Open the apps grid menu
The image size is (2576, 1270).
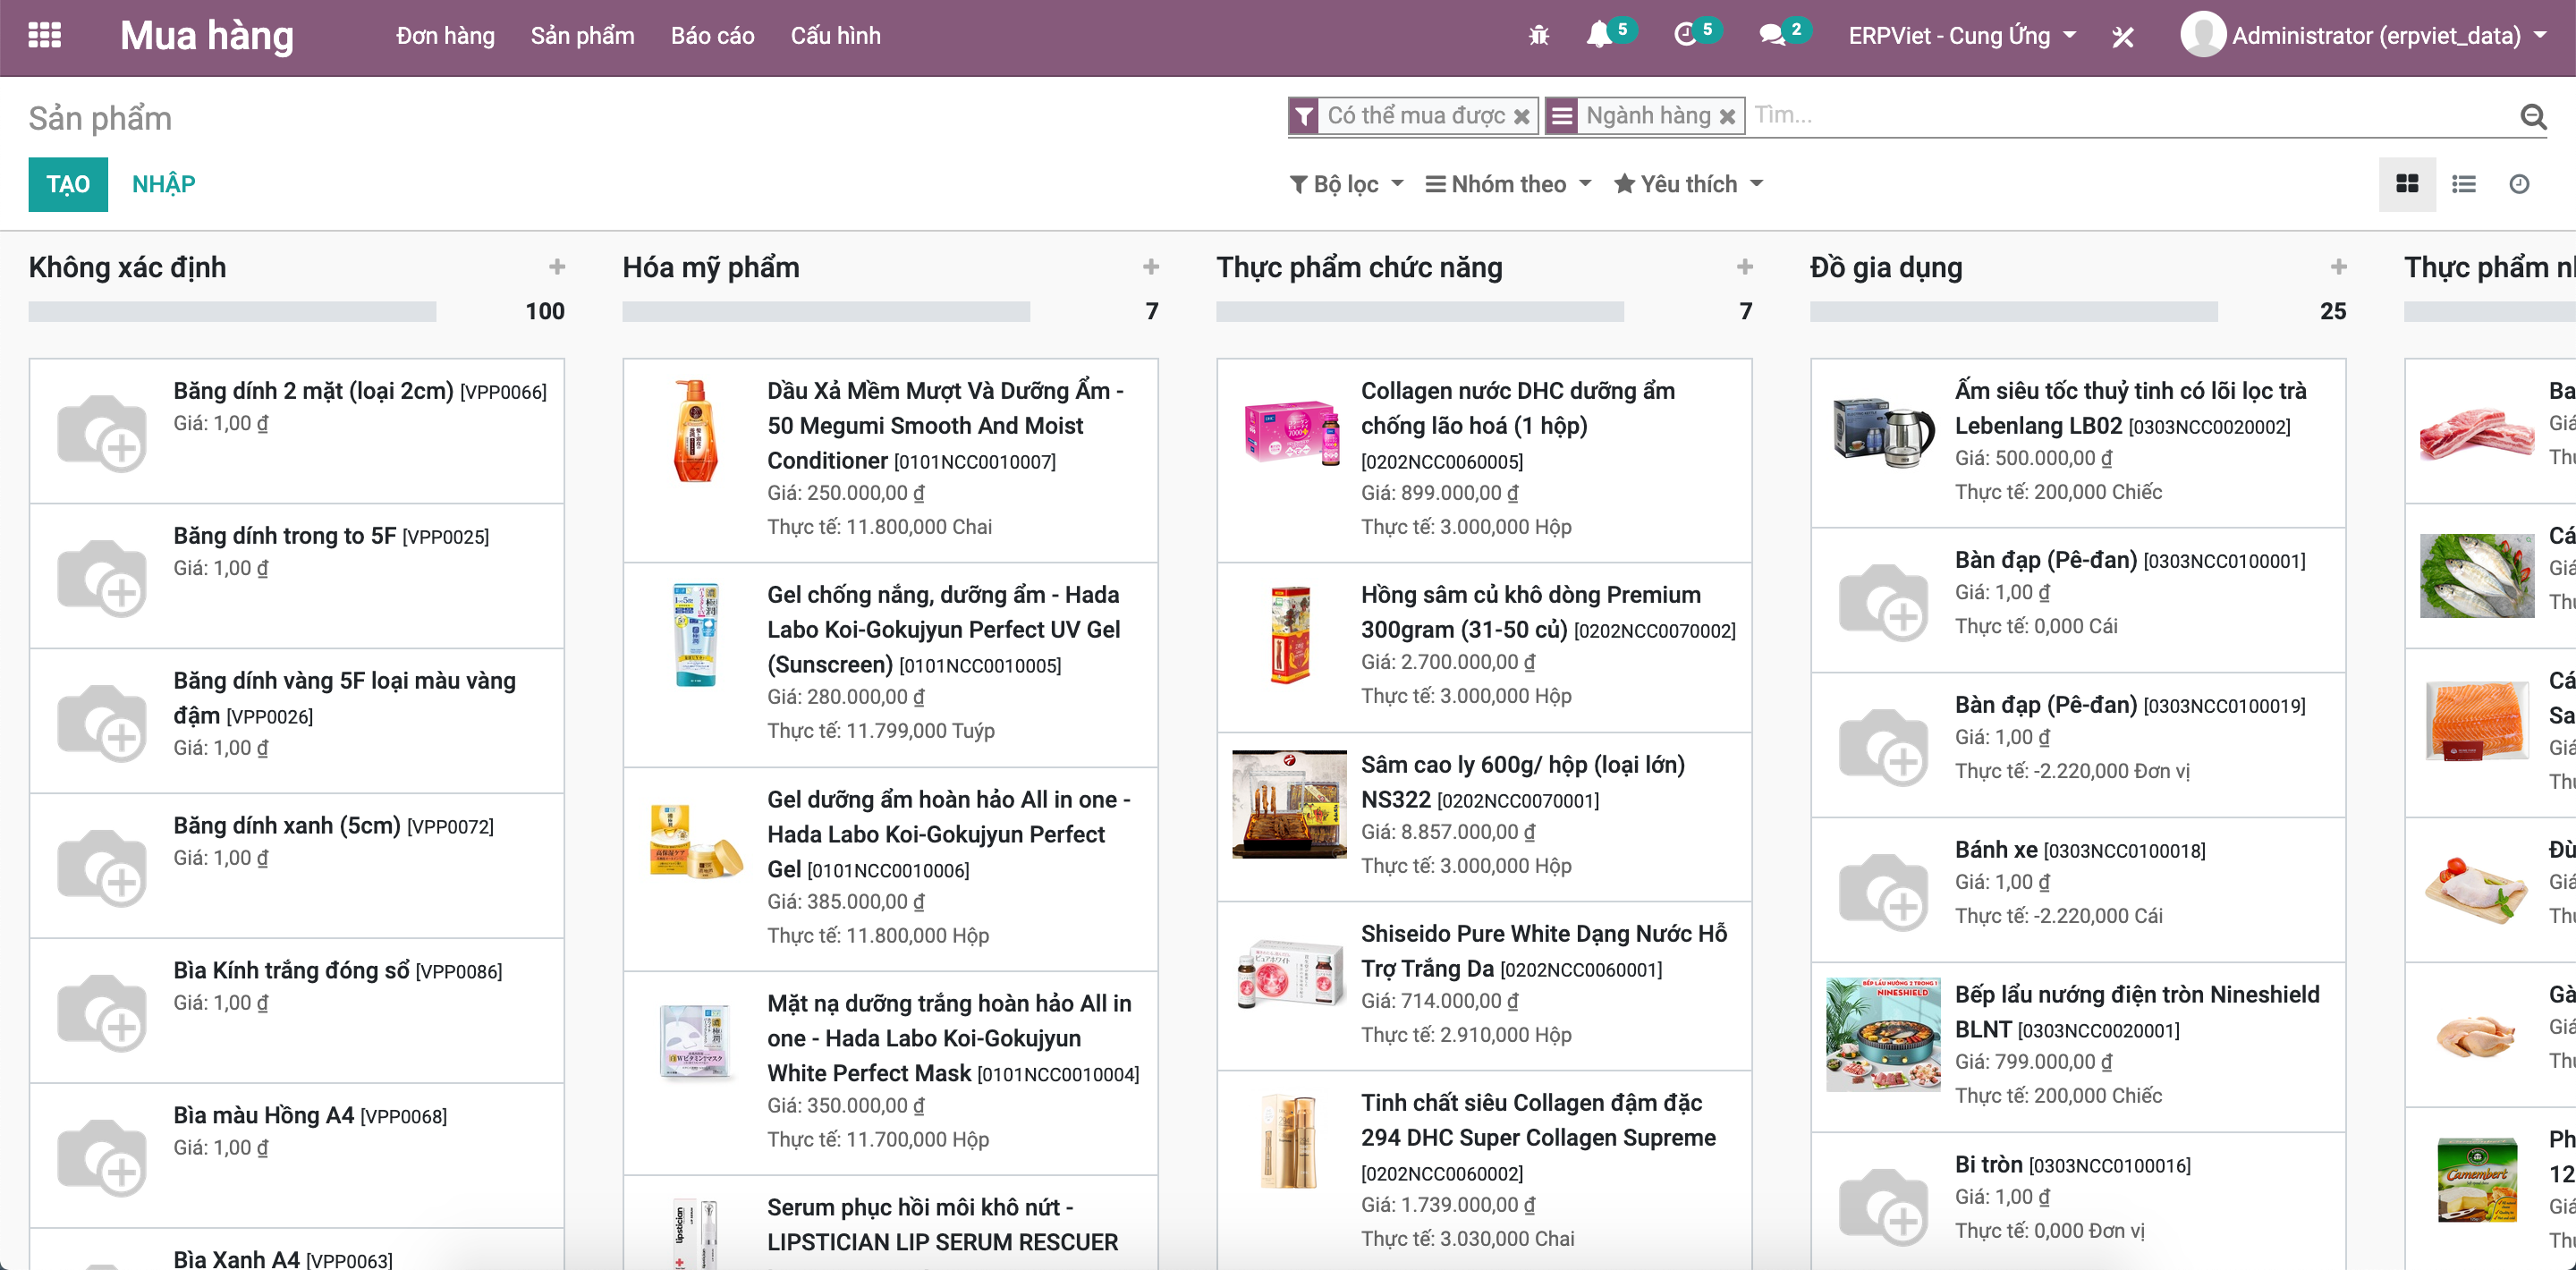coord(44,35)
